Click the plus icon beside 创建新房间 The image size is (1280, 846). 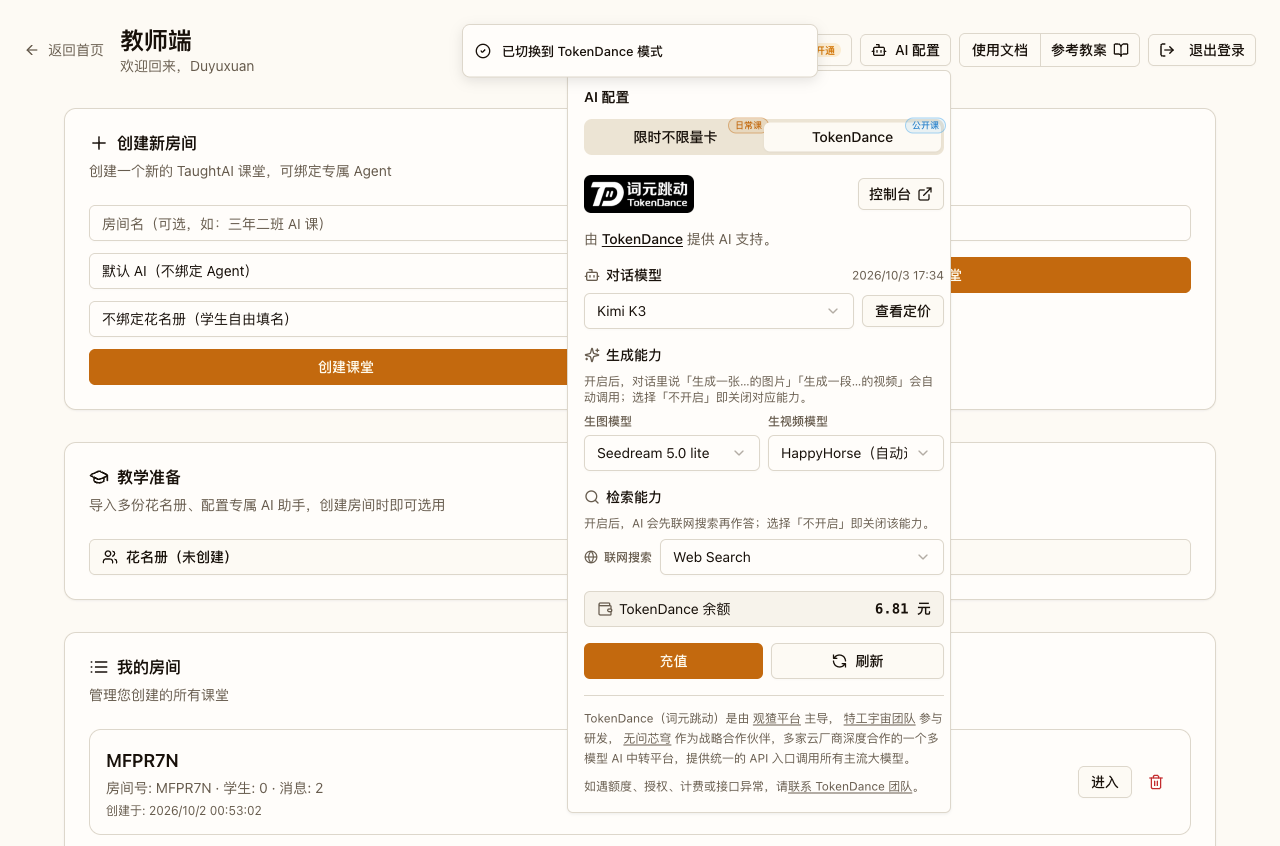click(99, 143)
